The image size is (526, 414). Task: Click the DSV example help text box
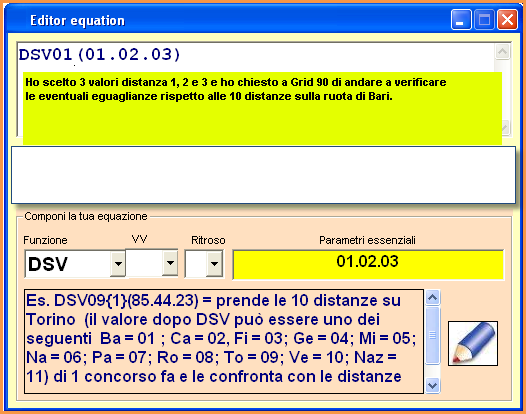click(224, 342)
